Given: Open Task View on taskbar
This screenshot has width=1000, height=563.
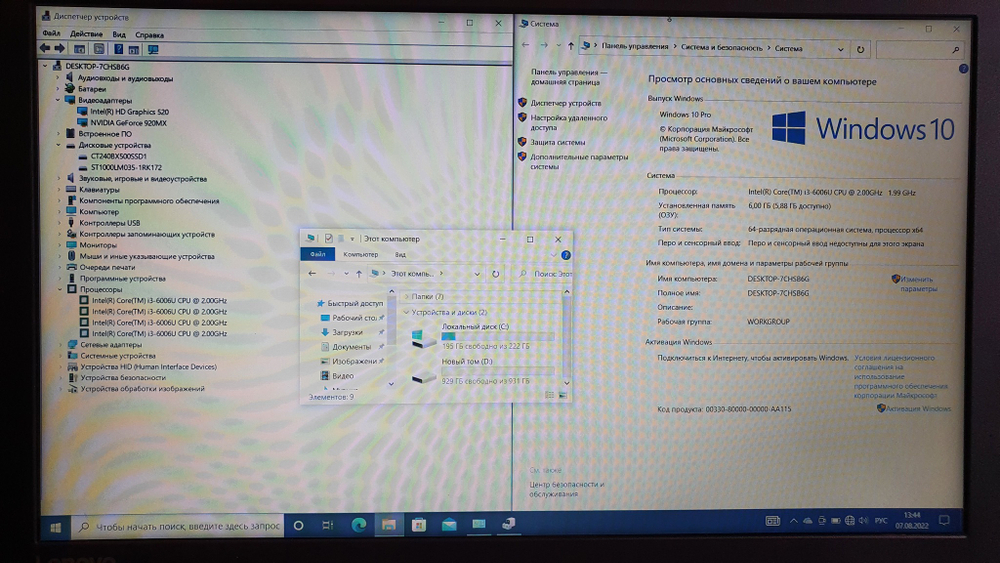Looking at the screenshot, I should [x=328, y=525].
